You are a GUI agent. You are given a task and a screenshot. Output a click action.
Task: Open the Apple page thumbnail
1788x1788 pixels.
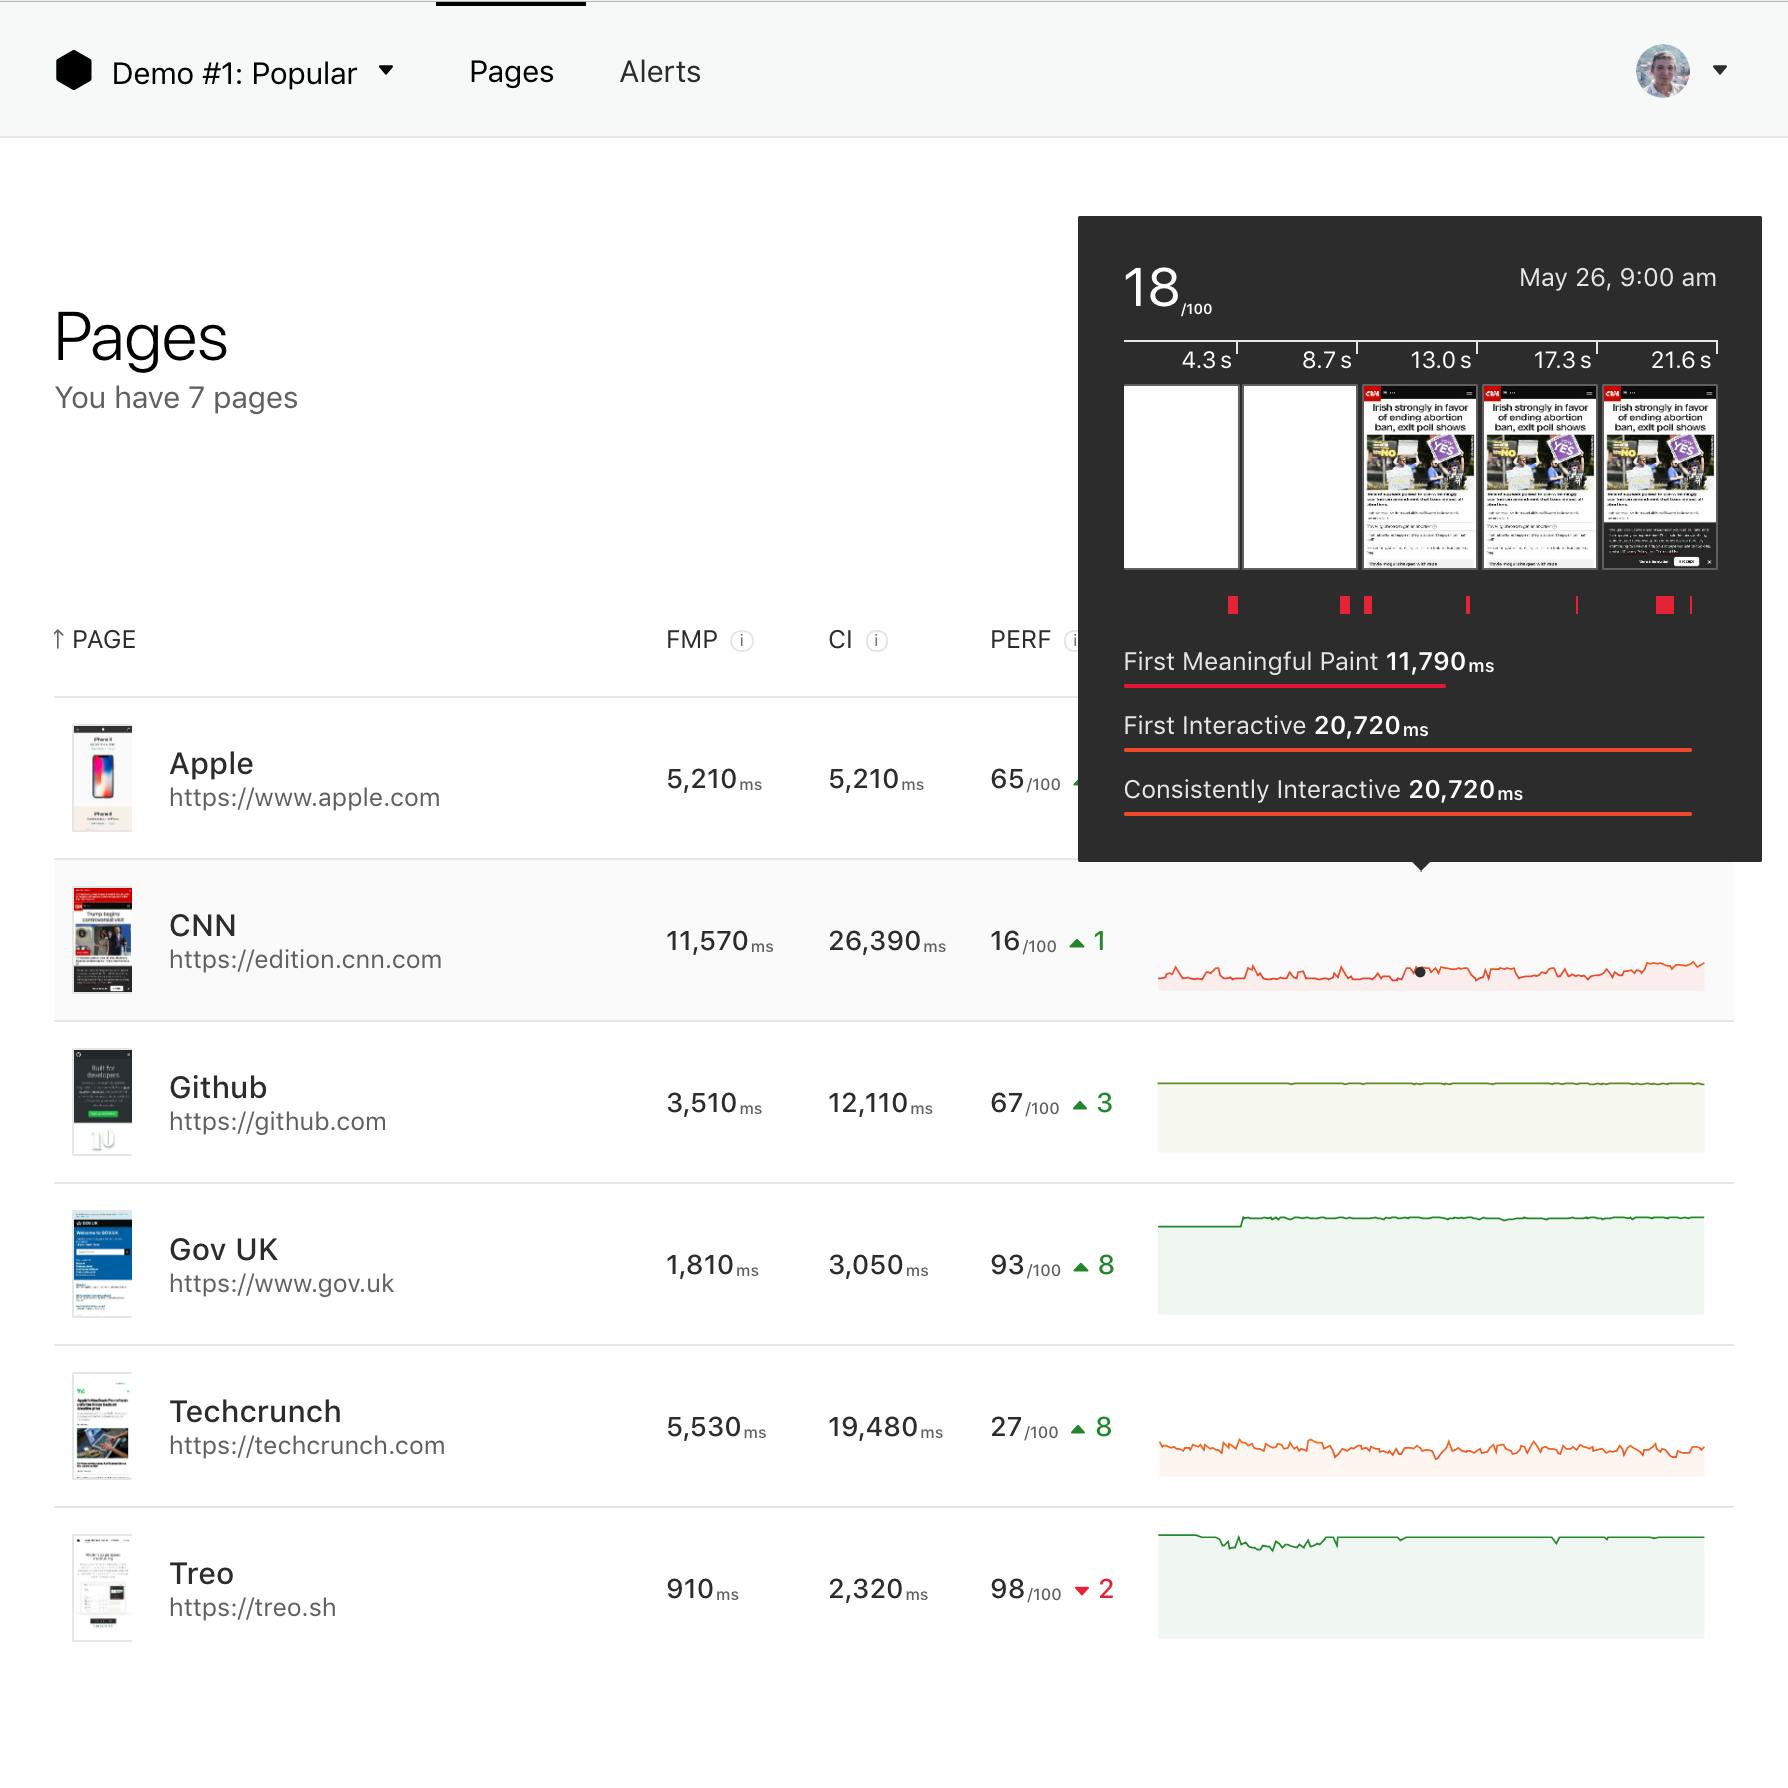[x=102, y=778]
